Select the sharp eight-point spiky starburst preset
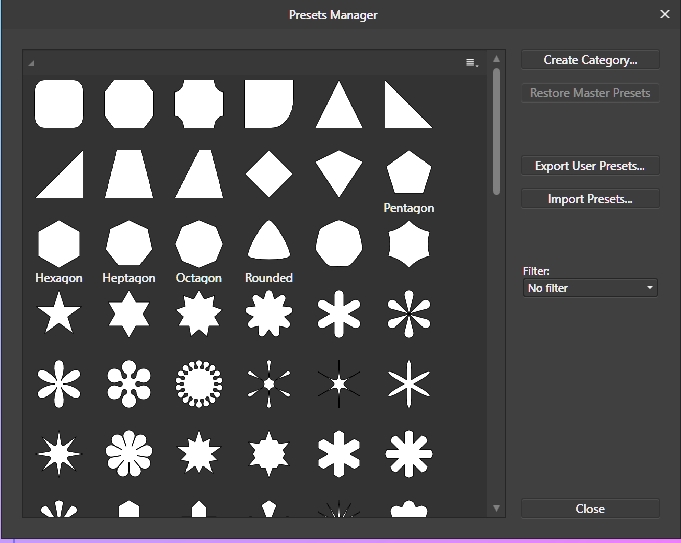Screen dimensions: 681x543 coord(59,454)
